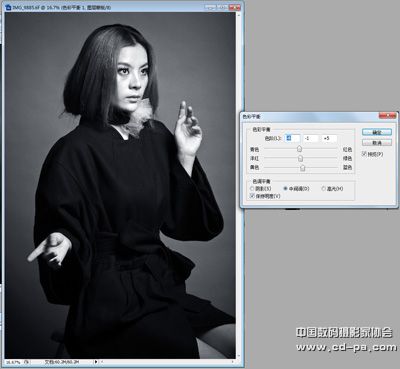400x369 pixels.
Task: Select the Midtones (中间调) radio button
Action: tap(285, 189)
